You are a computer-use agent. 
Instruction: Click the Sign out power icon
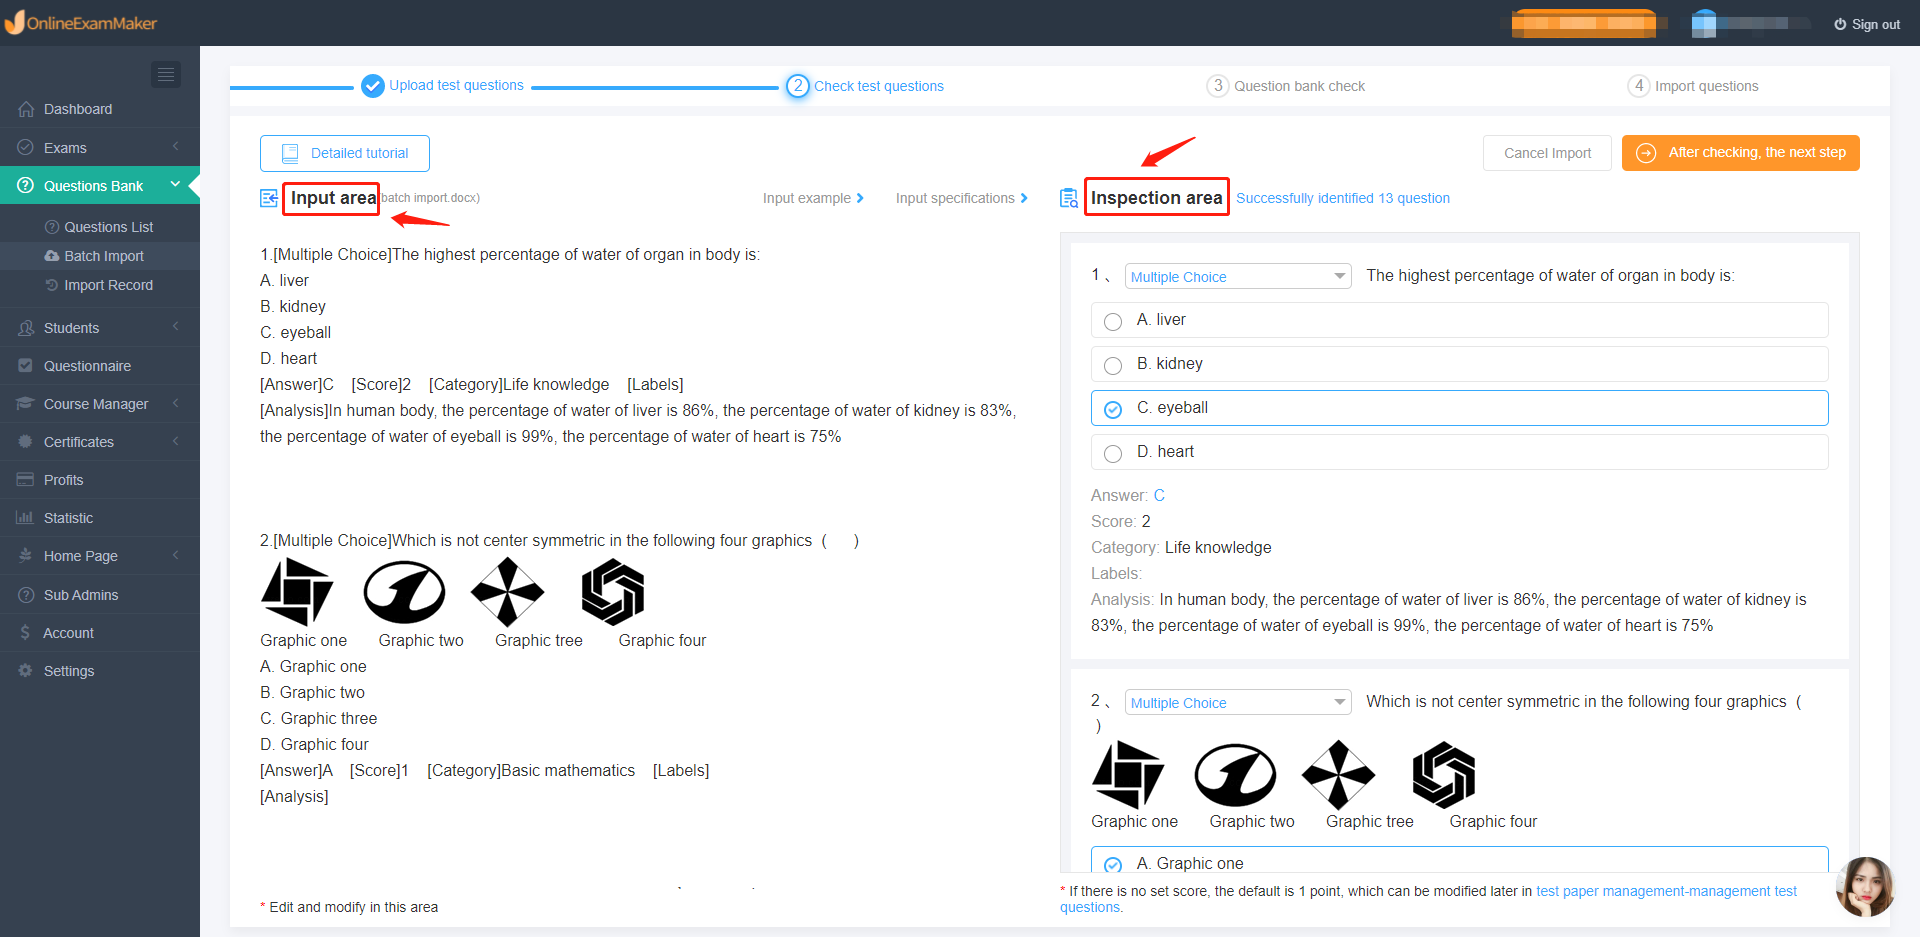(1840, 24)
